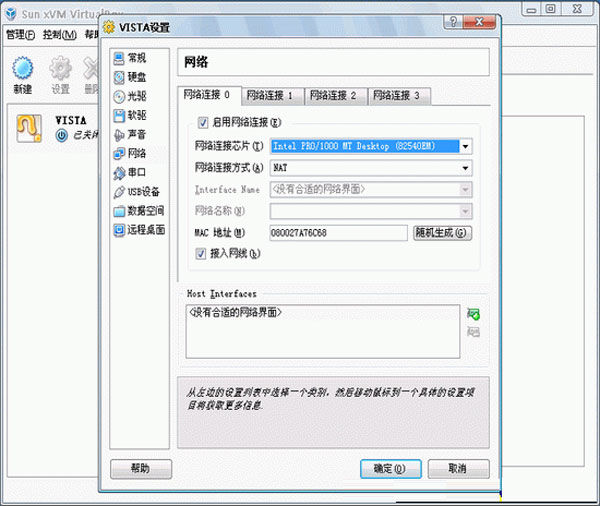600x506 pixels.
Task: Open the 数据空间 shared folders category
Action: pyautogui.click(x=139, y=211)
